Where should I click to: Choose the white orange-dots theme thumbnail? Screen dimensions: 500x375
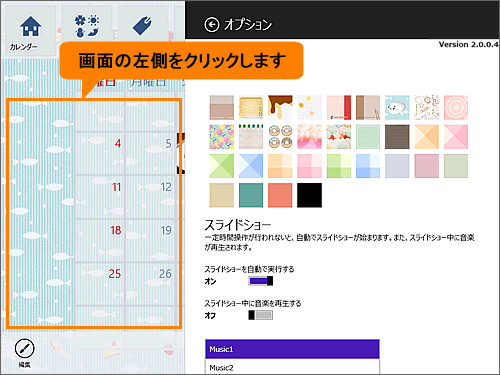click(310, 108)
